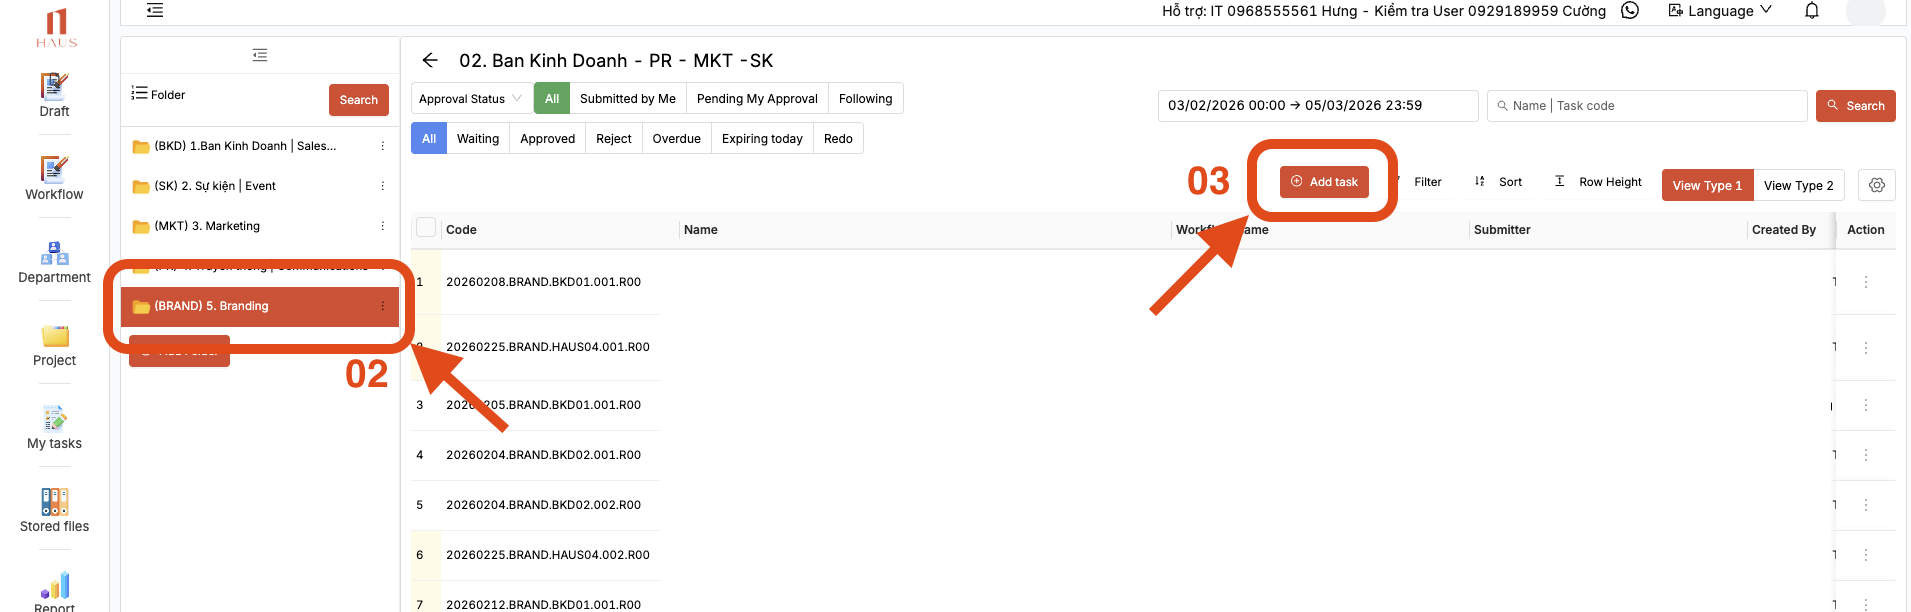Viewport: 1911px width, 612px height.
Task: Open the Draft section icon
Action: click(x=54, y=87)
